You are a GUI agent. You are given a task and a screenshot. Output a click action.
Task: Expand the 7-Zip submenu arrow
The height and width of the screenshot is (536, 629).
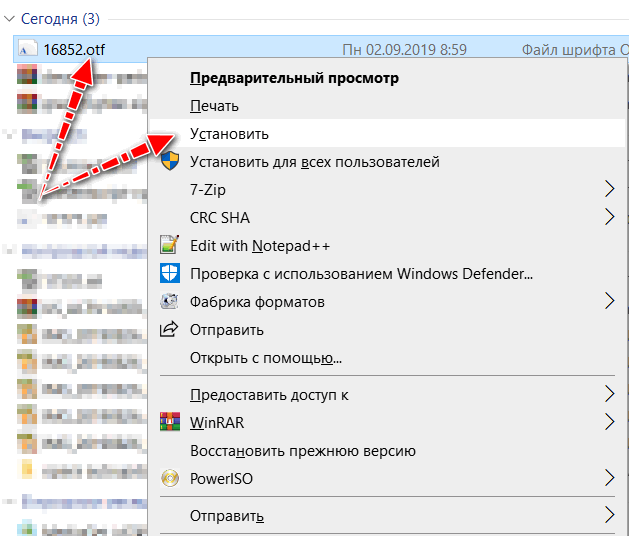pyautogui.click(x=609, y=189)
